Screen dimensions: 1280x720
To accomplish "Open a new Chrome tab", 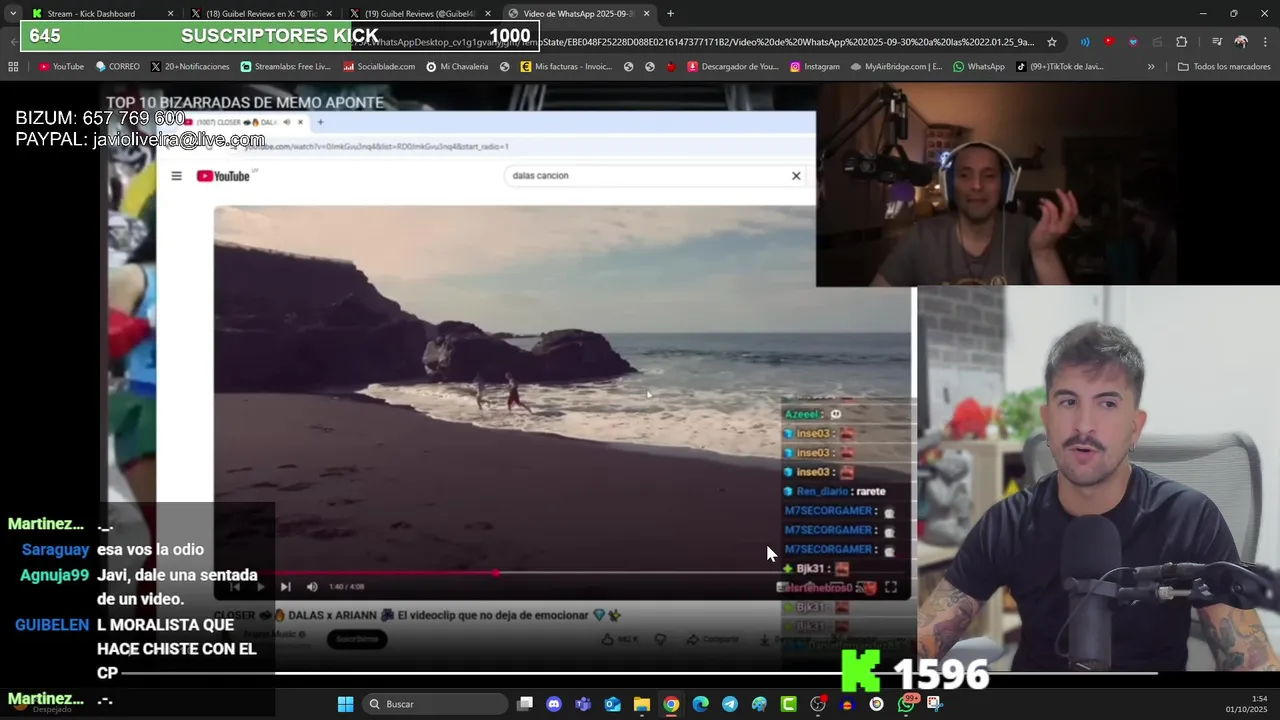I will [670, 13].
